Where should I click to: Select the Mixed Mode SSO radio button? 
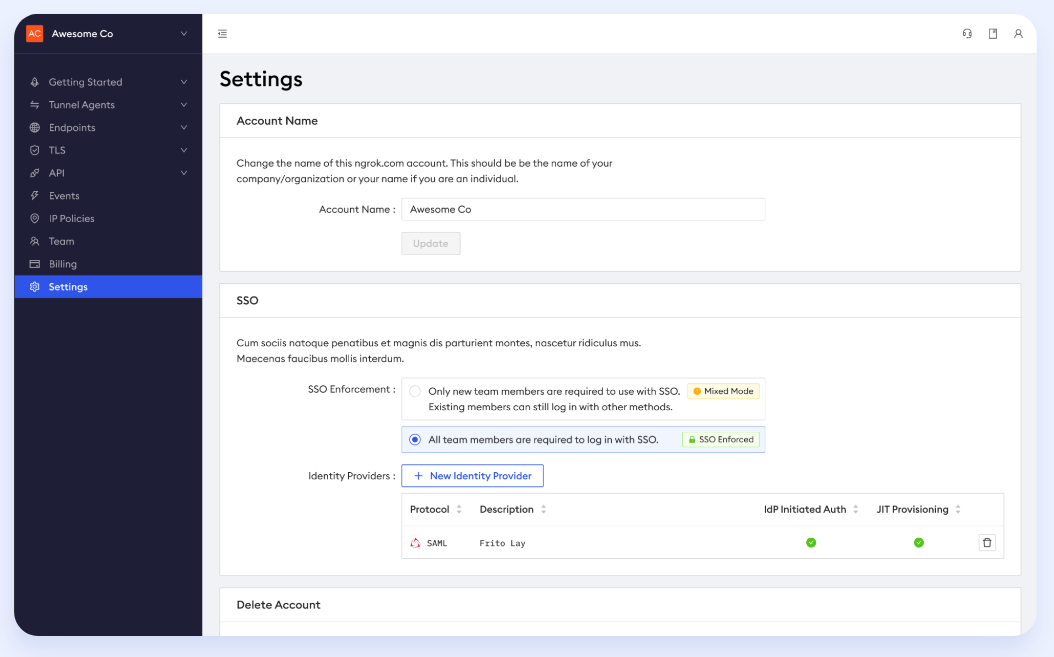coord(415,391)
